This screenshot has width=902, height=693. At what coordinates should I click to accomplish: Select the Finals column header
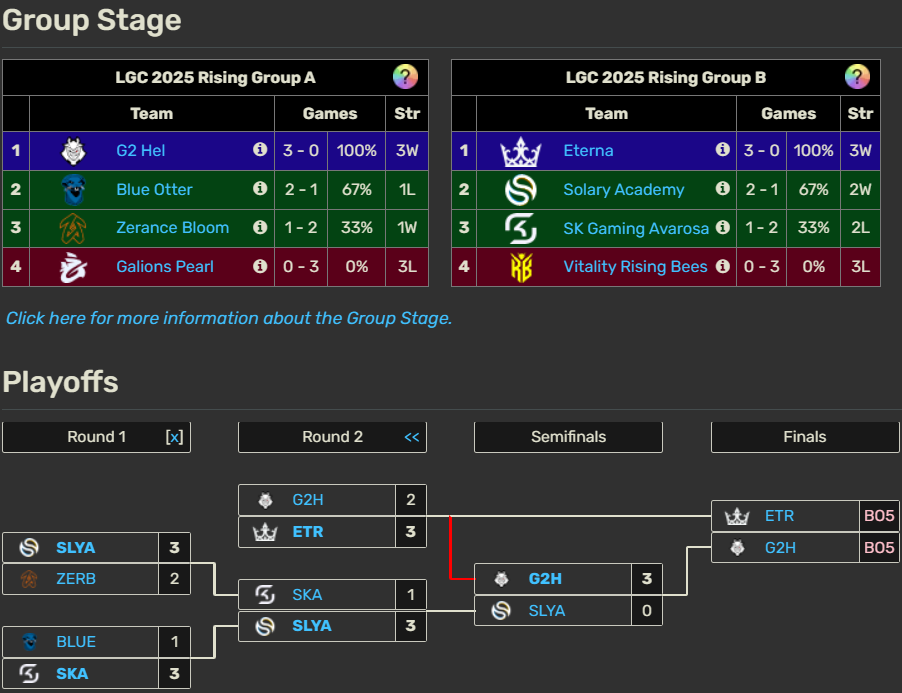pyautogui.click(x=804, y=437)
